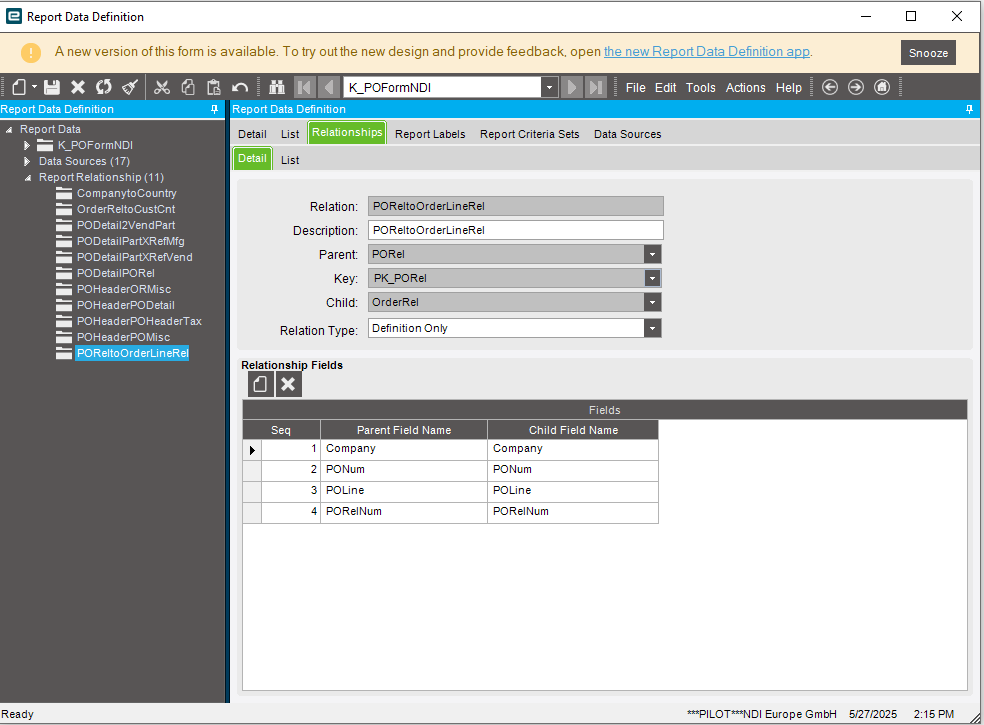984x725 pixels.
Task: Select PODetailPartXRefVend in the tree
Action: pos(134,257)
